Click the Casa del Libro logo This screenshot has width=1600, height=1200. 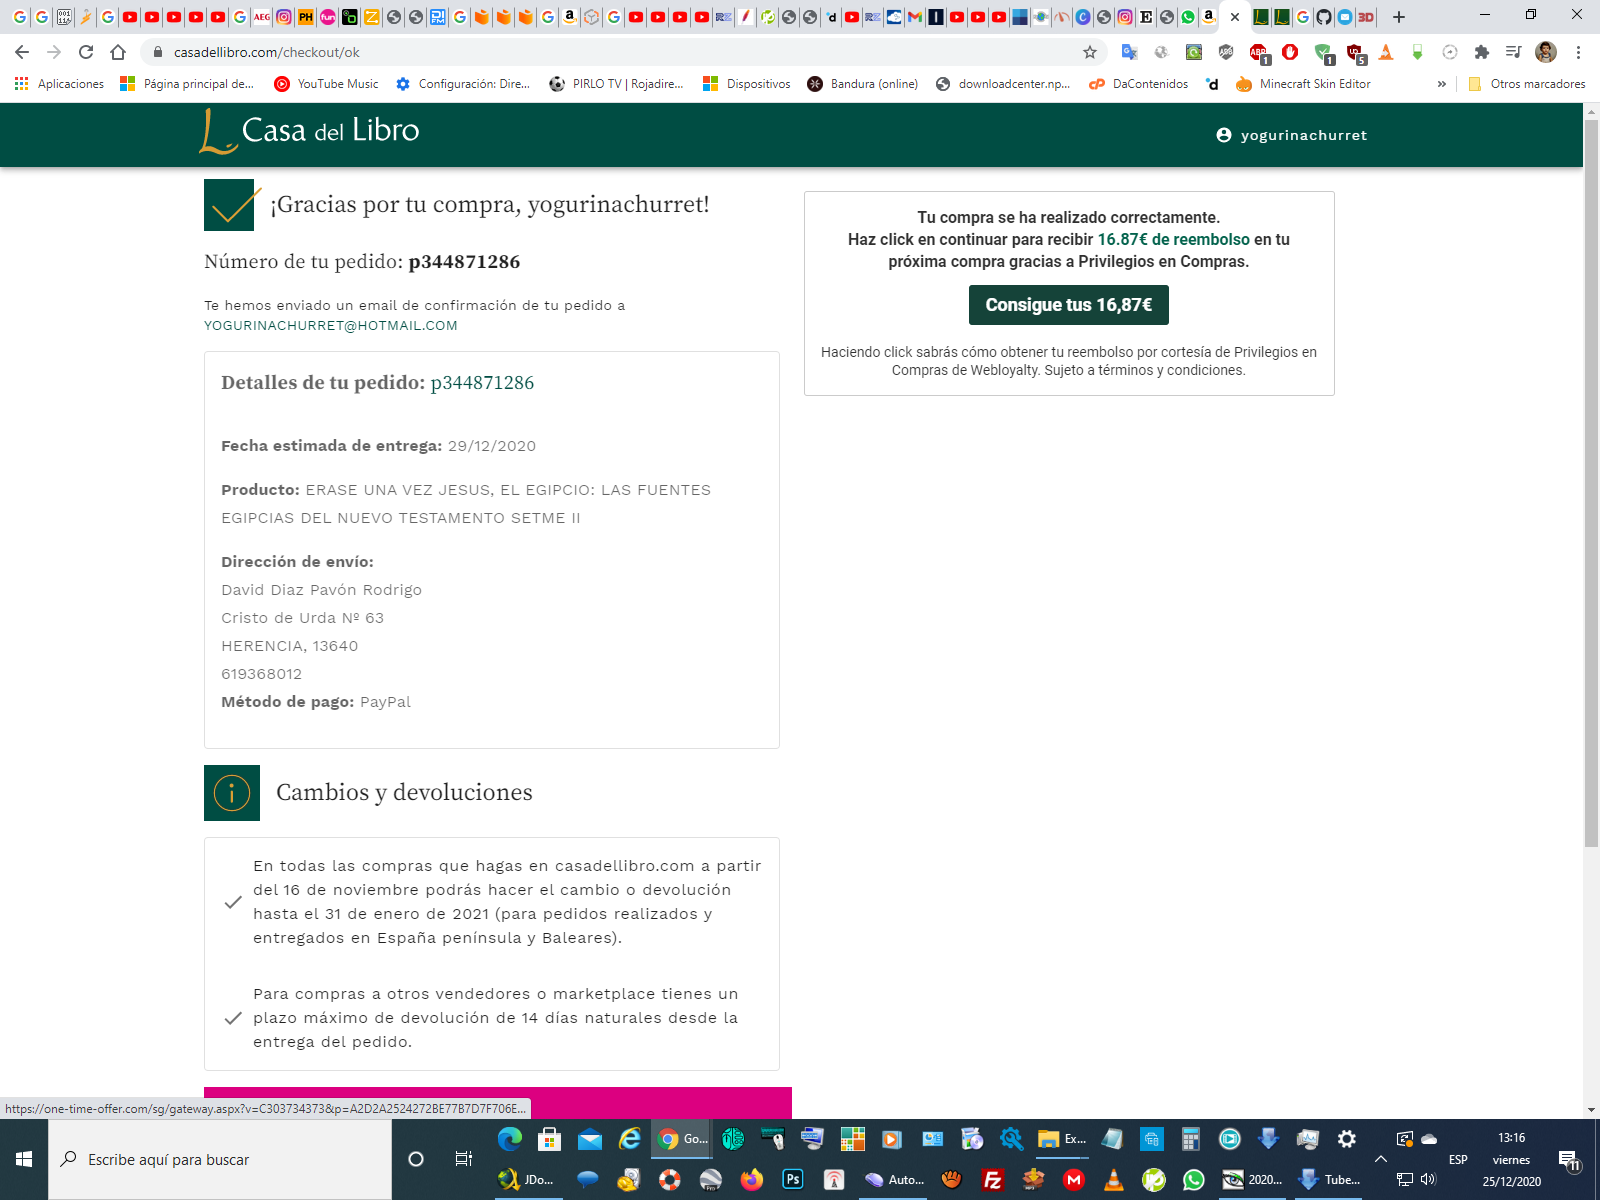point(309,132)
